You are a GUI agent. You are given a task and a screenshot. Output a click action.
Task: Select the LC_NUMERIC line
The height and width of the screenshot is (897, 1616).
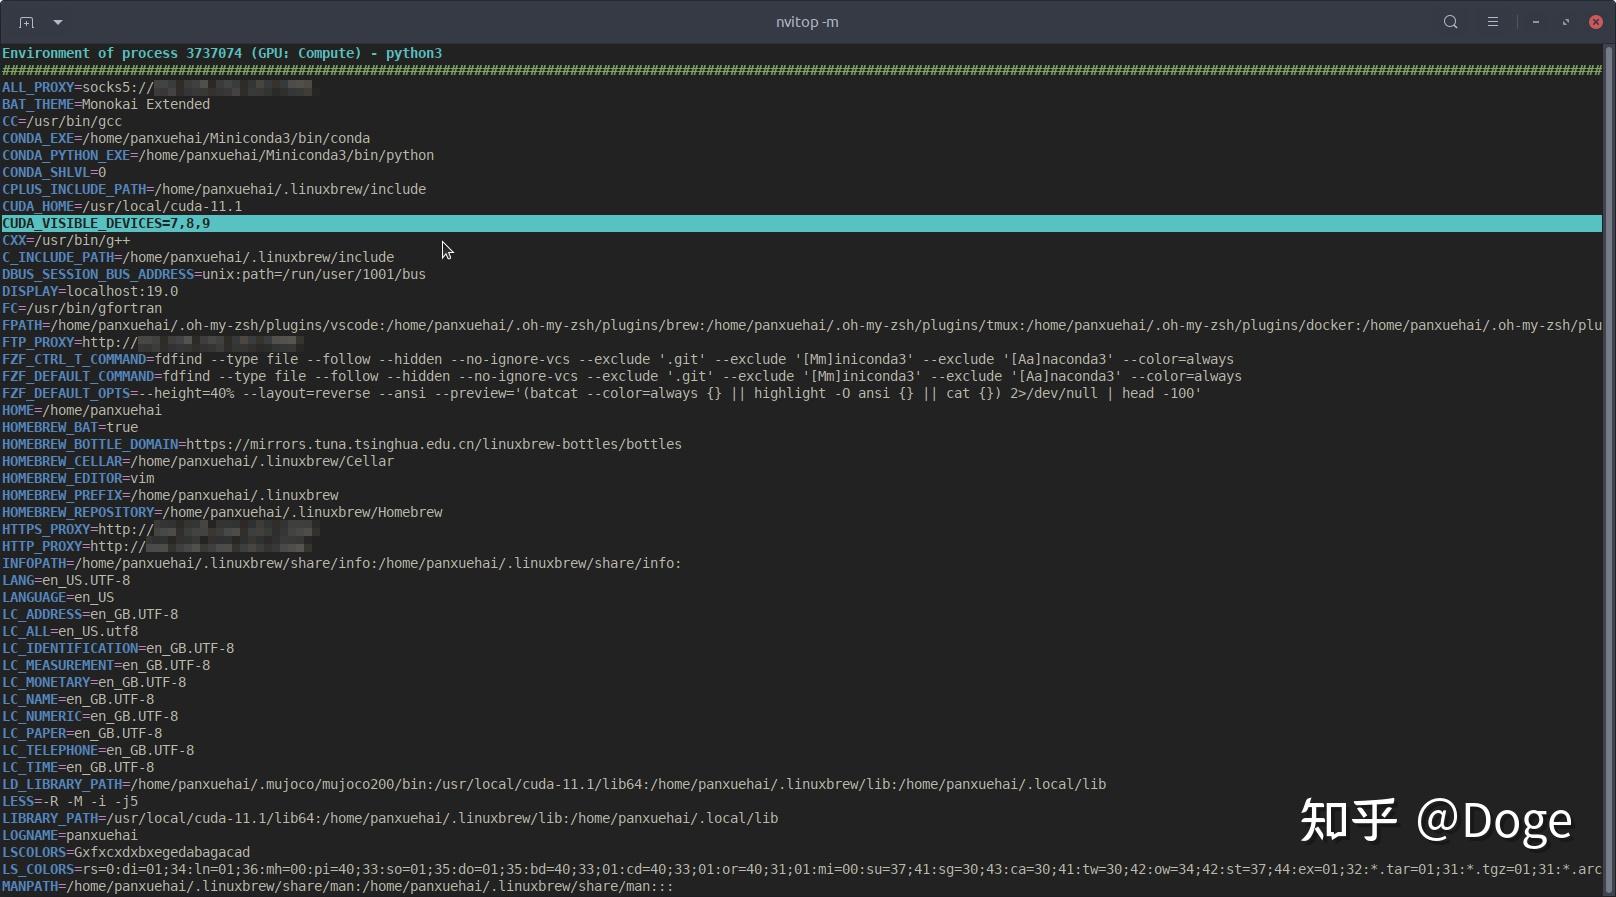pyautogui.click(x=90, y=716)
